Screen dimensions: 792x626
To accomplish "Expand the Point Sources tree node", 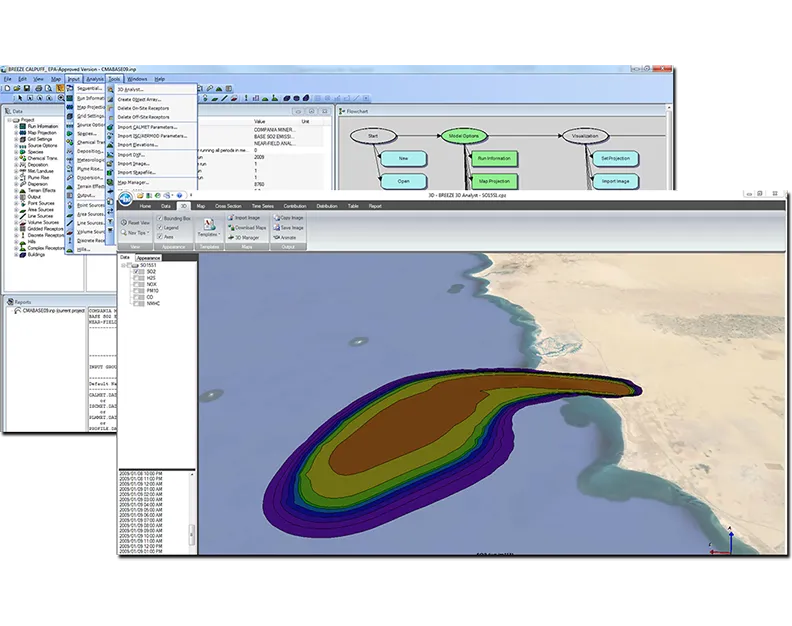I will (17, 201).
